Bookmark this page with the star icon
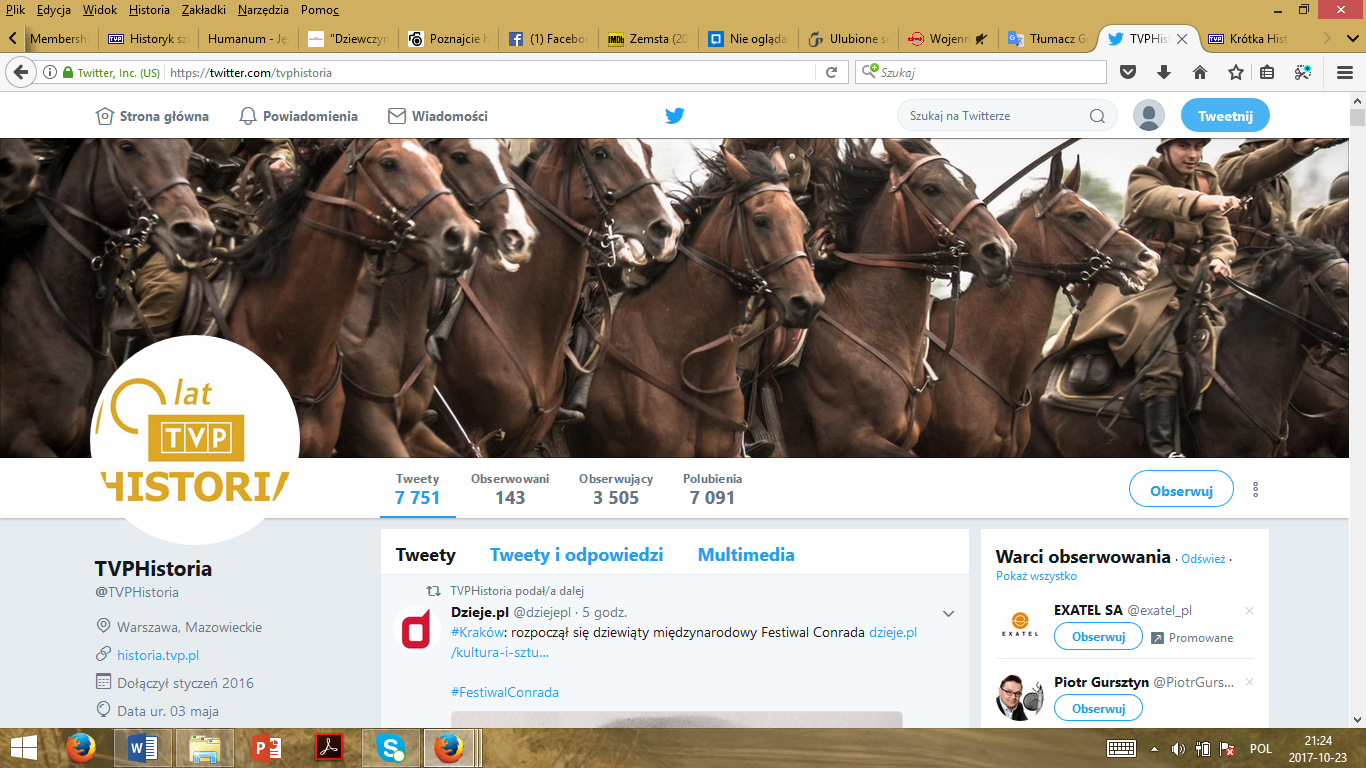Screen dimensions: 1366x768 [x=1236, y=72]
